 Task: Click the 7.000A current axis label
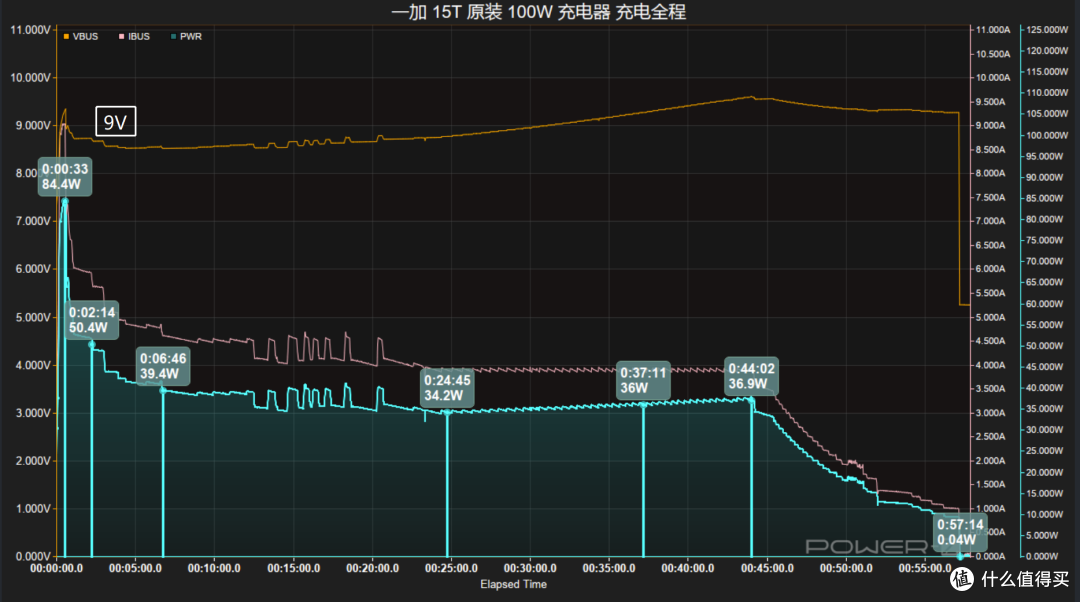[x=990, y=221]
